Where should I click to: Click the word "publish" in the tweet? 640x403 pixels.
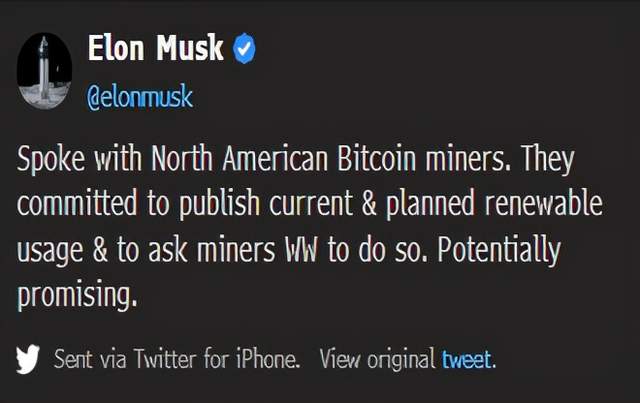[x=210, y=205]
